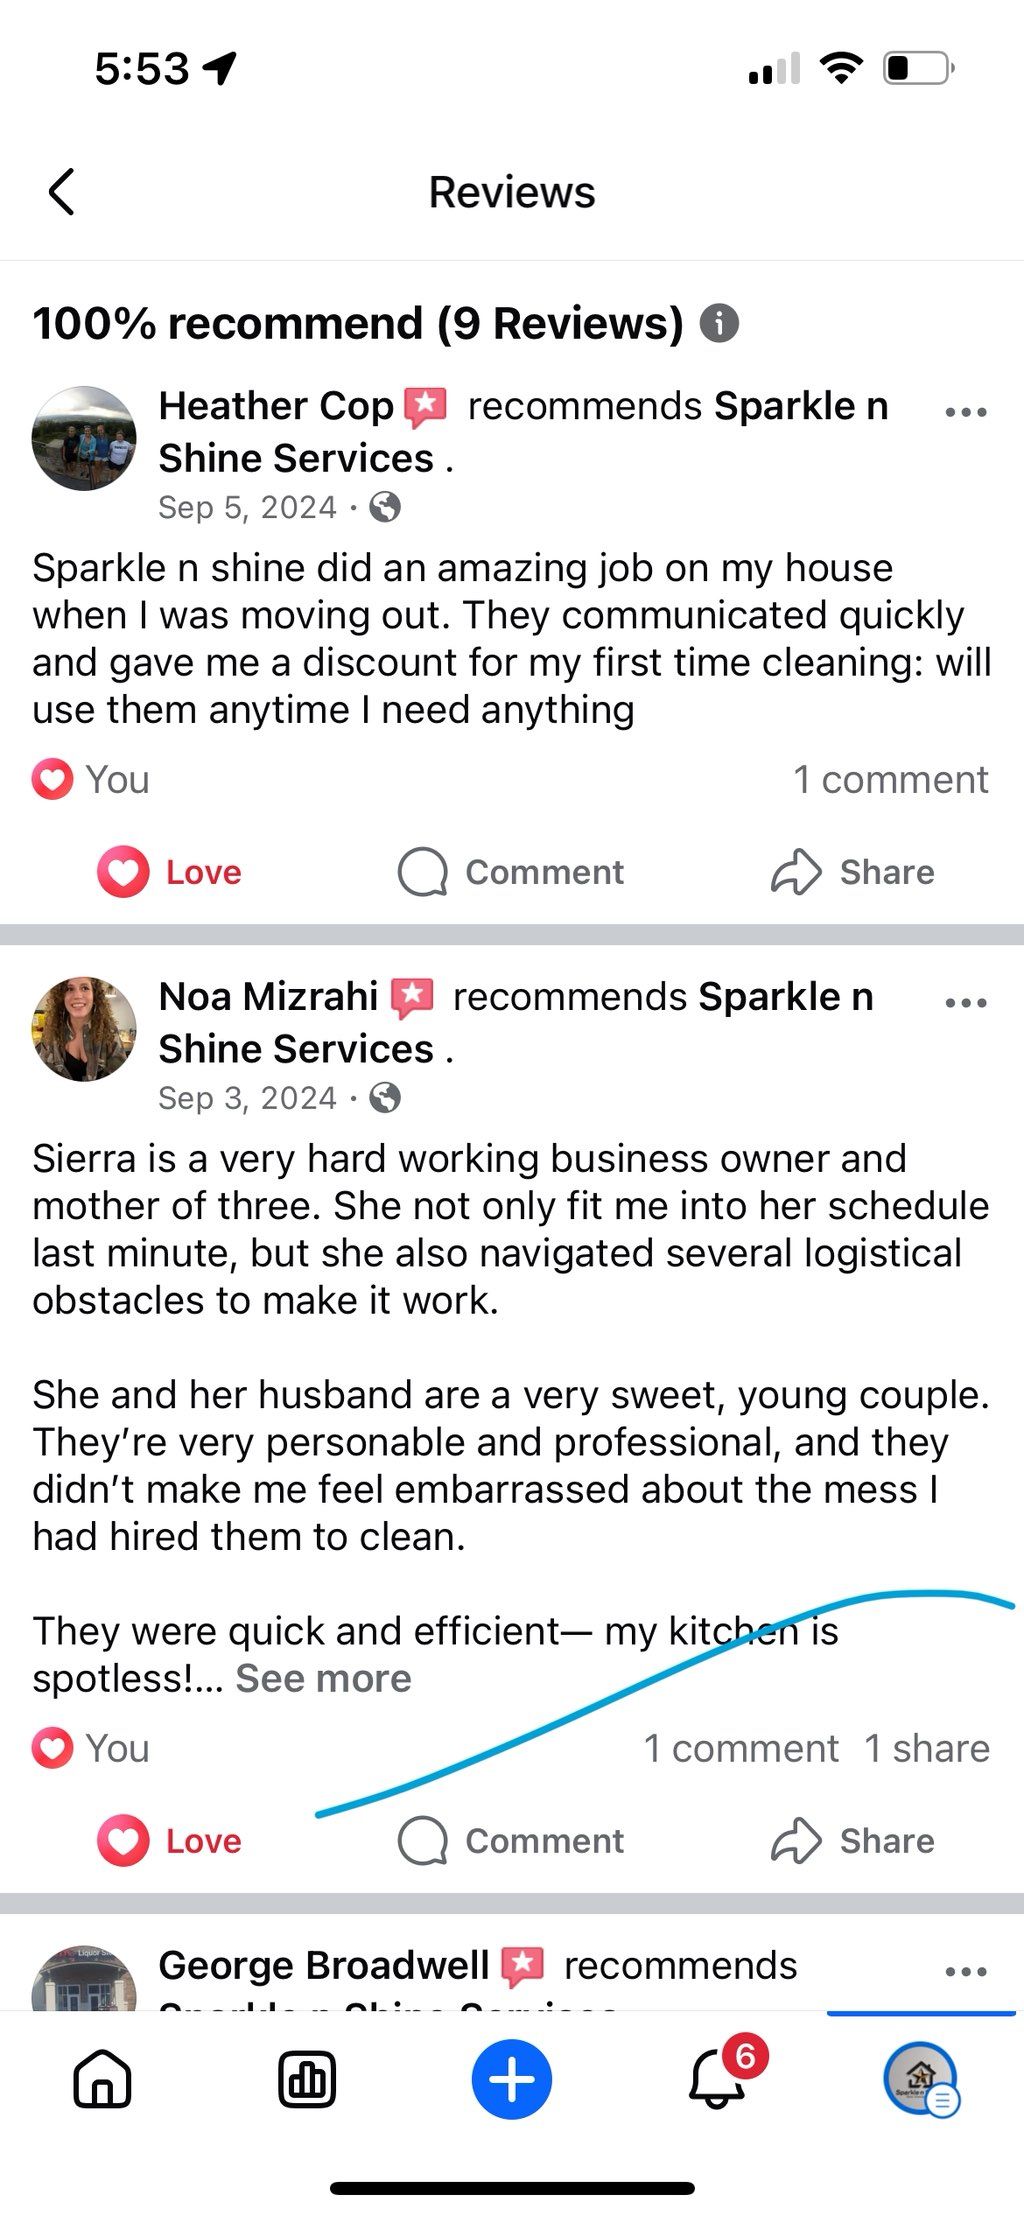Toggle Love on Heather Cop's review

pos(170,872)
